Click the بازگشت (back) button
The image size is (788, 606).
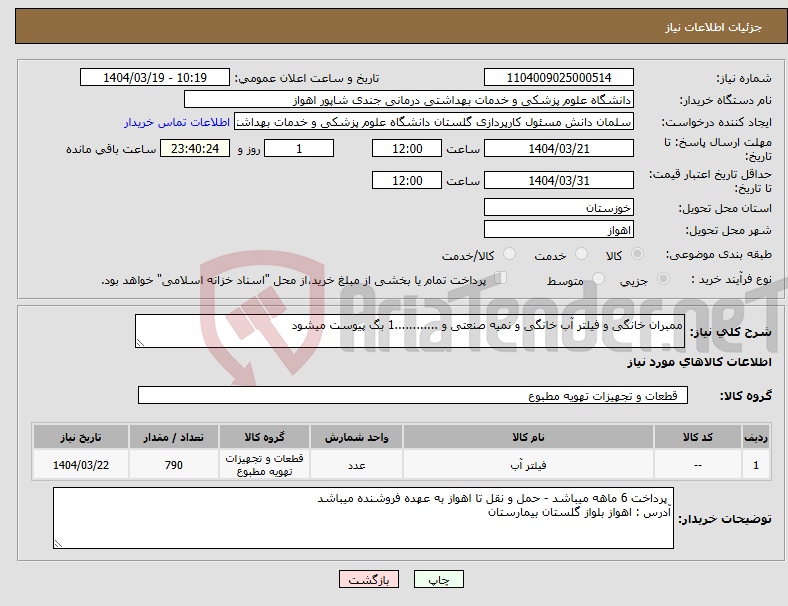tap(369, 579)
